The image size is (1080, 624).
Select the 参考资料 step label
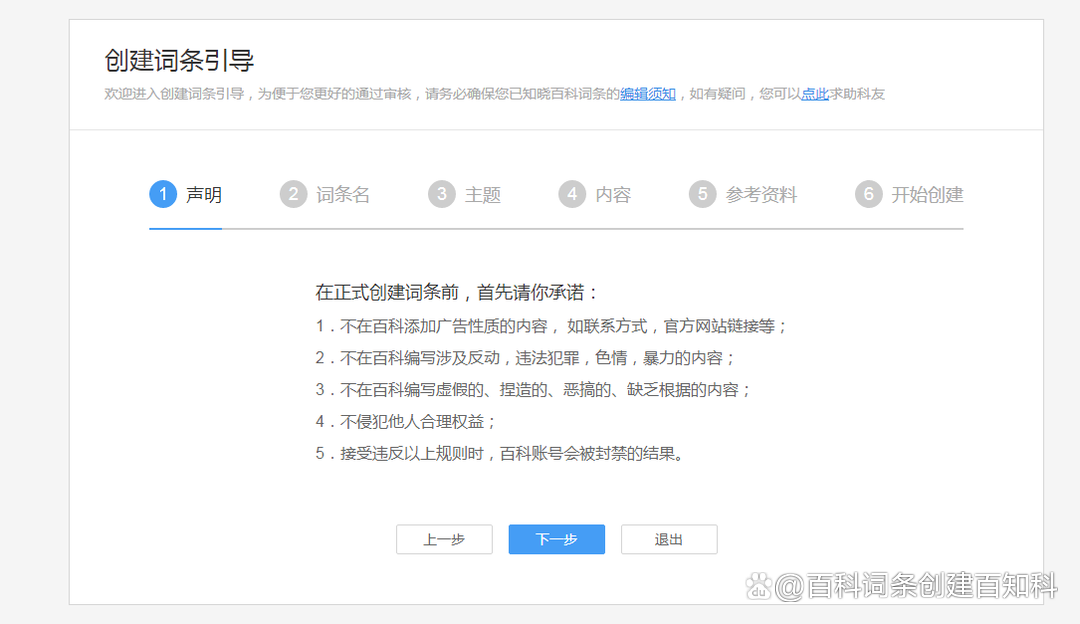click(761, 195)
